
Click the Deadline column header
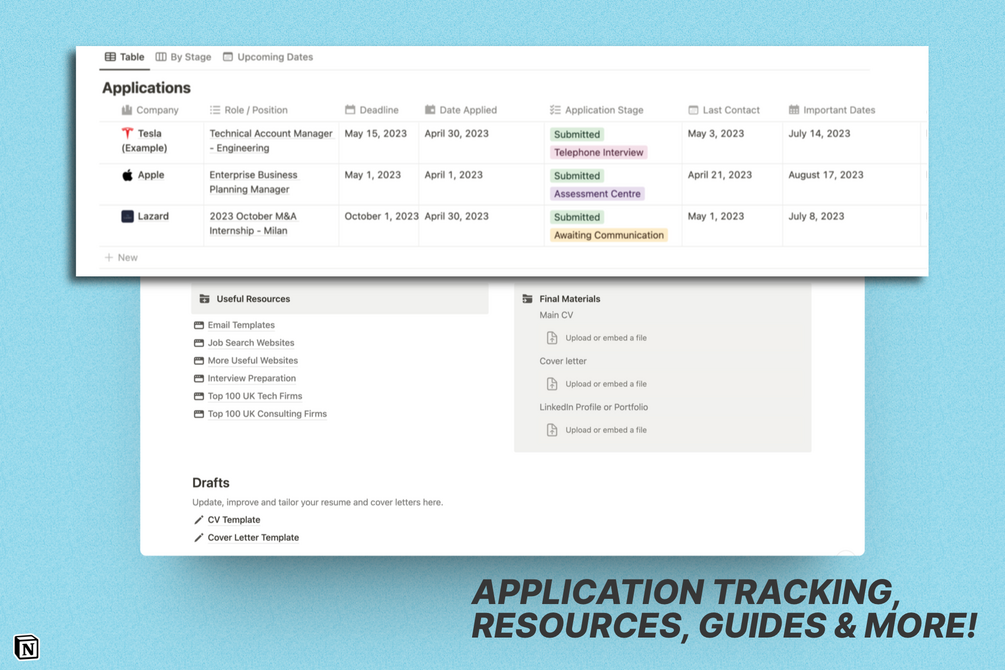(x=372, y=110)
